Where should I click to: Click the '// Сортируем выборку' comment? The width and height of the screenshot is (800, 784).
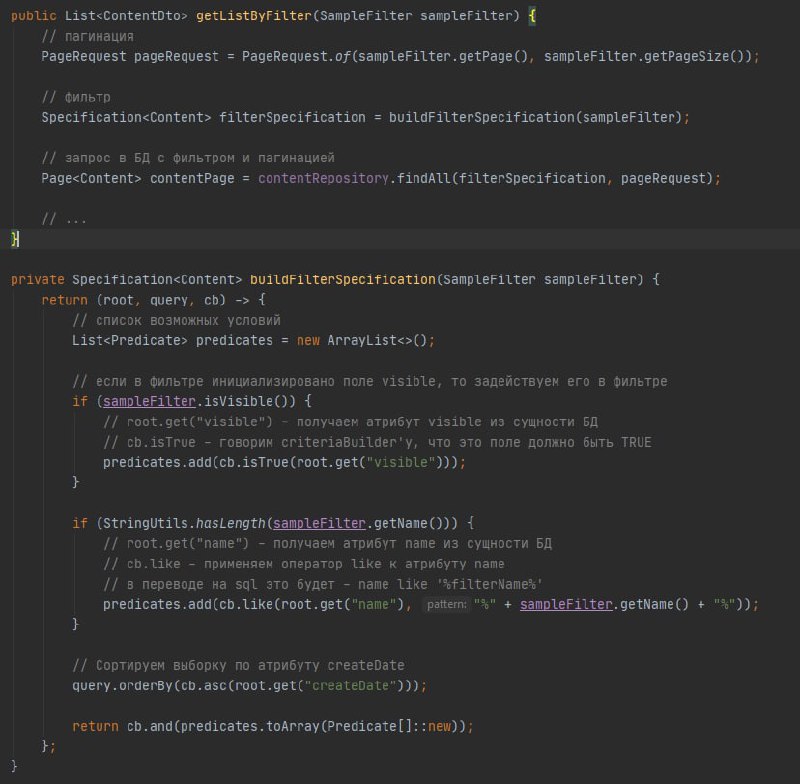[x=238, y=665]
